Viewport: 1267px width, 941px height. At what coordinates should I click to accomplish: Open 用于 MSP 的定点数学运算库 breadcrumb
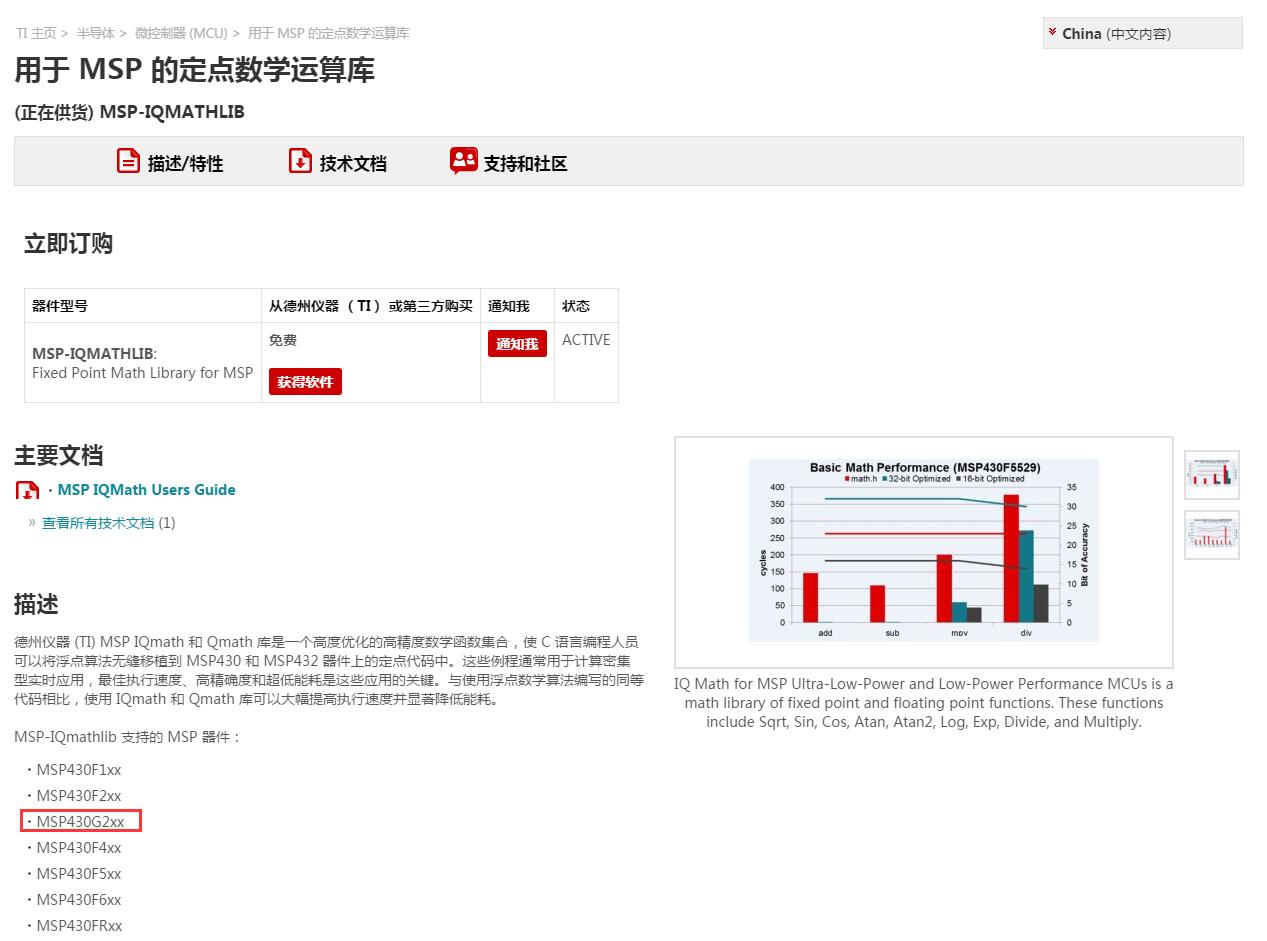click(x=328, y=33)
